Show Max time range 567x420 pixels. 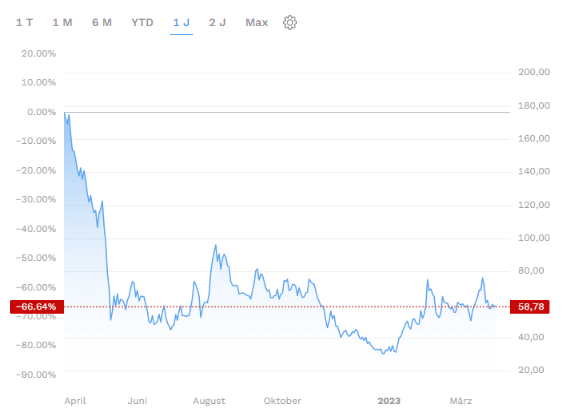coord(257,22)
